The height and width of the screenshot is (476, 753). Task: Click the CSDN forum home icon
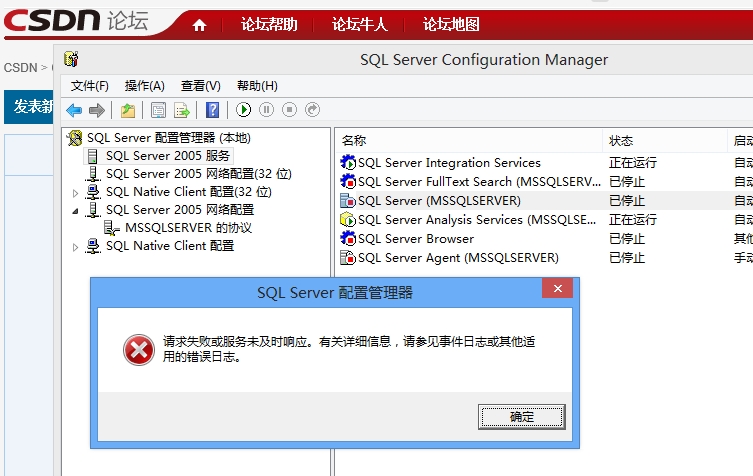[199, 25]
